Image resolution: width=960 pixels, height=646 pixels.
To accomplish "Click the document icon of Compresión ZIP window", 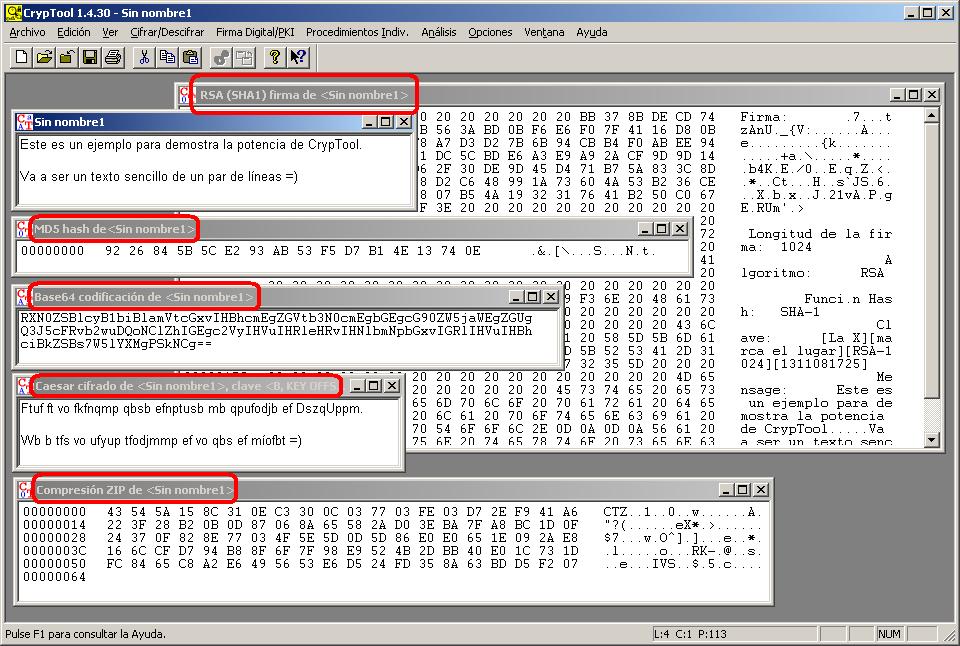I will pos(24,489).
